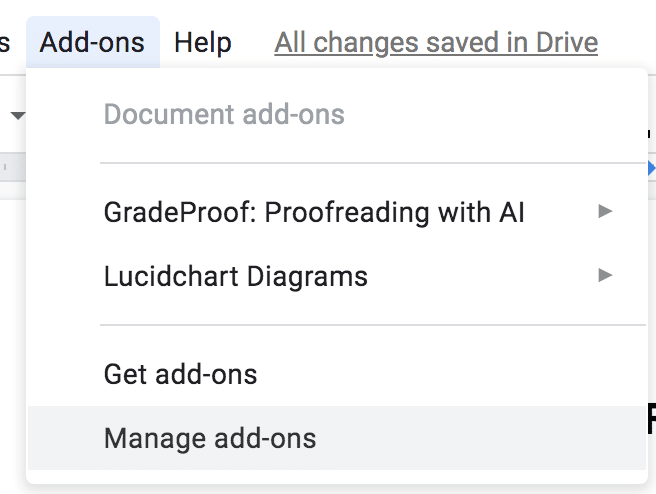The image size is (656, 494).
Task: Expand the Lucidchart Diagrams submenu arrow
Action: click(x=605, y=275)
